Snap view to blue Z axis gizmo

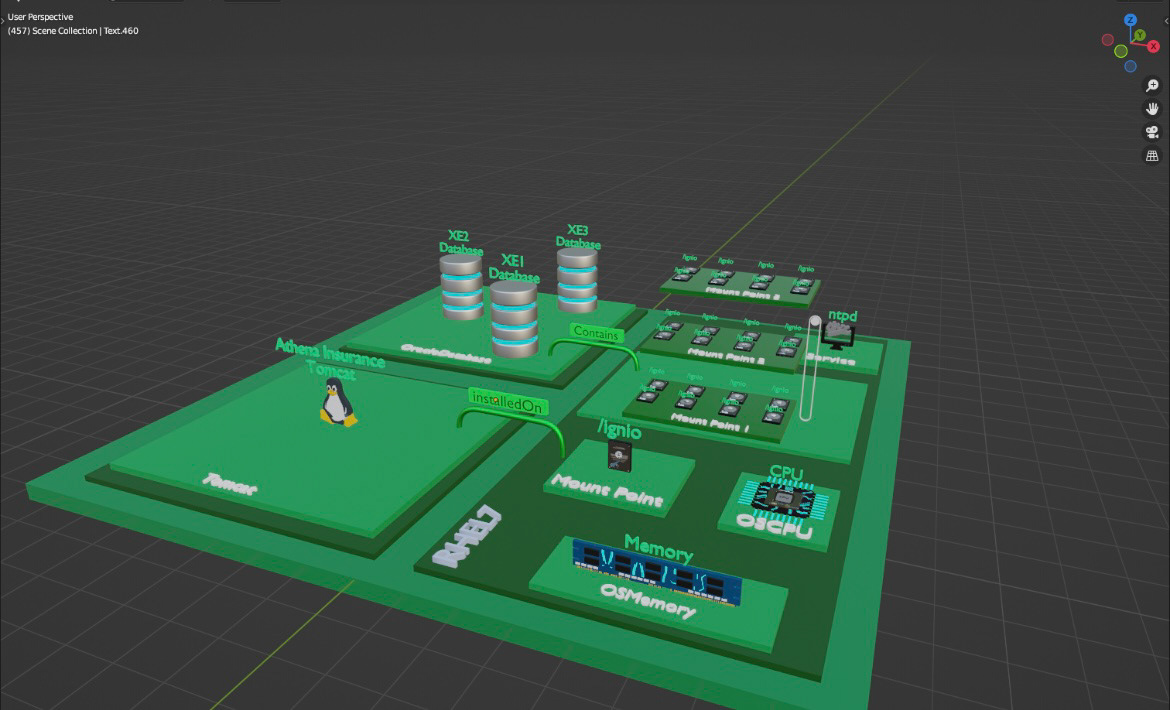[1130, 20]
